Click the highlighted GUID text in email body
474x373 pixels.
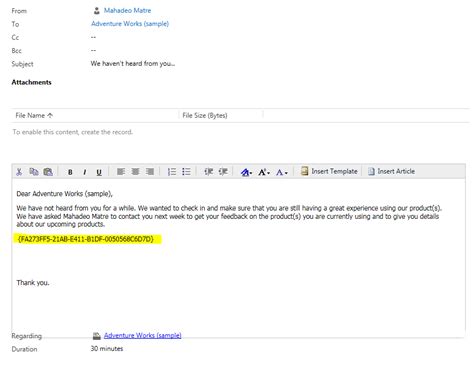[86, 239]
